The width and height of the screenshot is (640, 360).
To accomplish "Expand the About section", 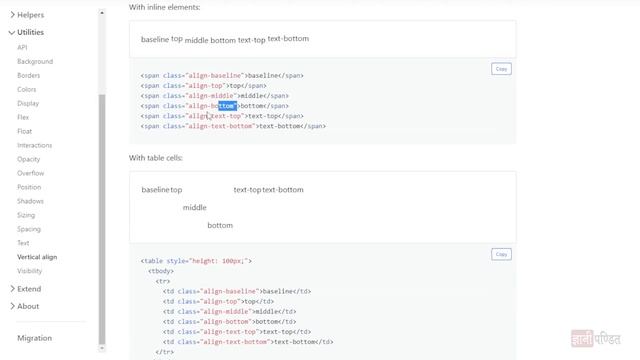I will (x=24, y=306).
